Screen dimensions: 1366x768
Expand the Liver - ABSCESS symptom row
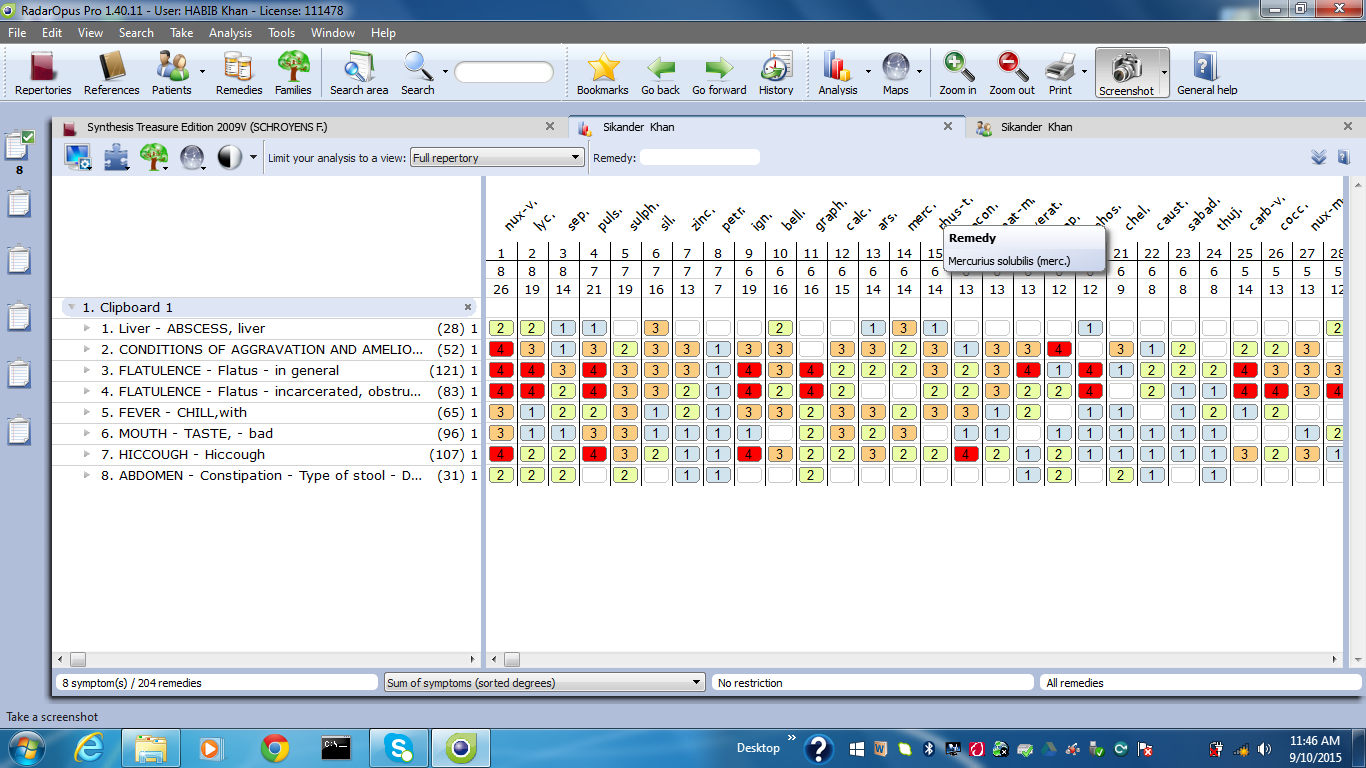(x=87, y=329)
